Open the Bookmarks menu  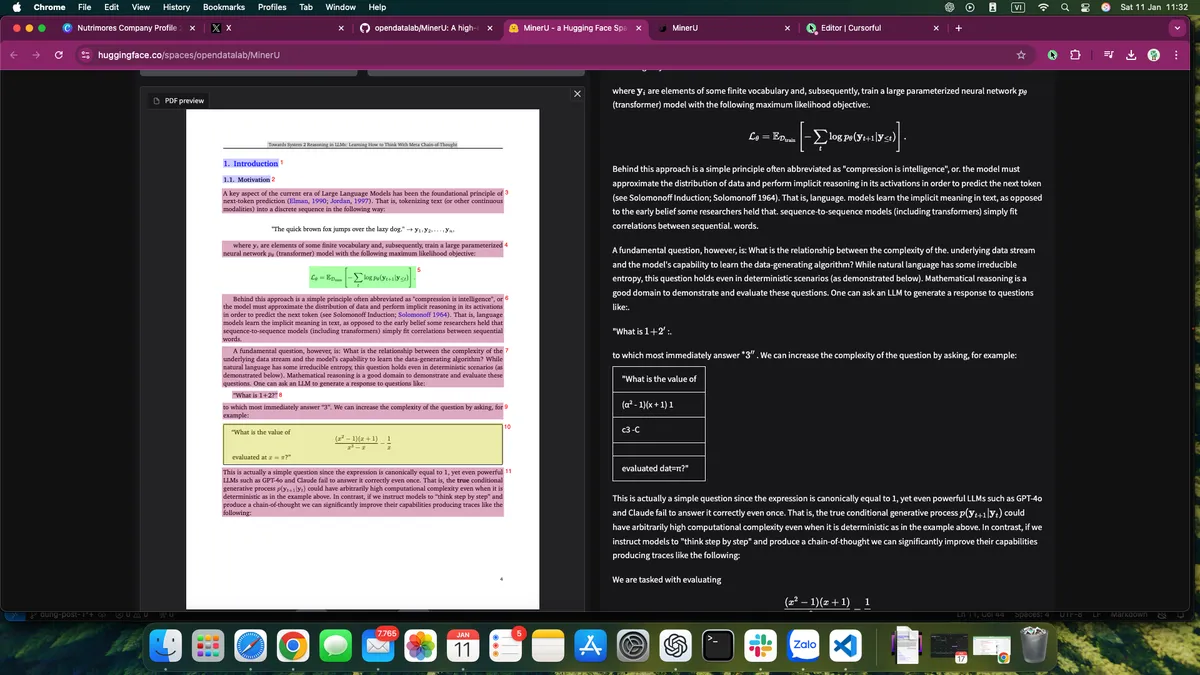point(223,7)
